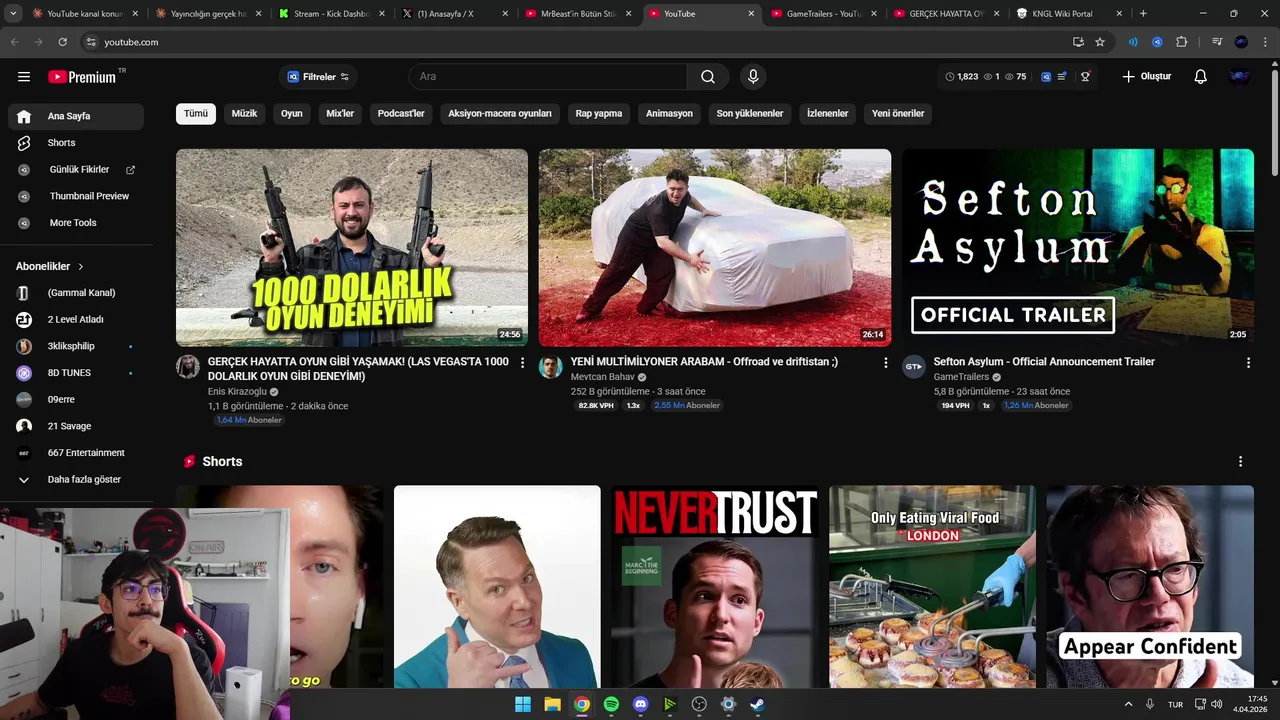1280x720 pixels.
Task: Click the vidIQ clock stat 1,823
Action: [962, 77]
